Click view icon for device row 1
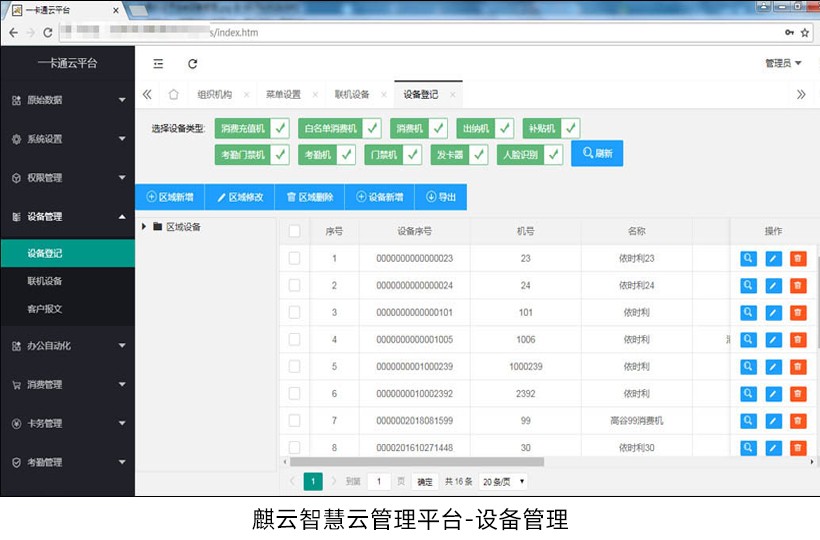 click(748, 258)
